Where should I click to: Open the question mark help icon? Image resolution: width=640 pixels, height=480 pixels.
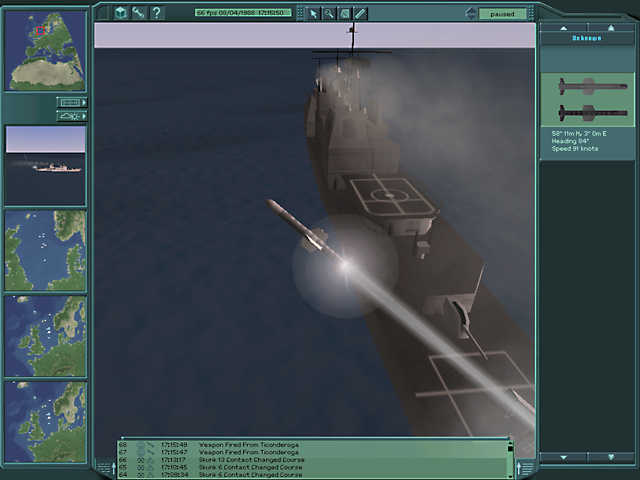point(157,13)
